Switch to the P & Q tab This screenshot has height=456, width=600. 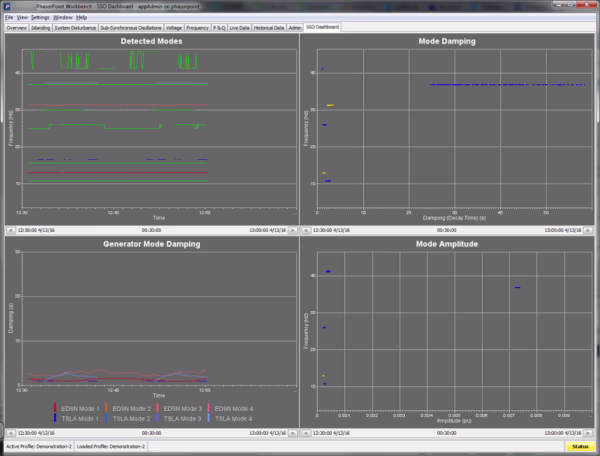tap(219, 28)
